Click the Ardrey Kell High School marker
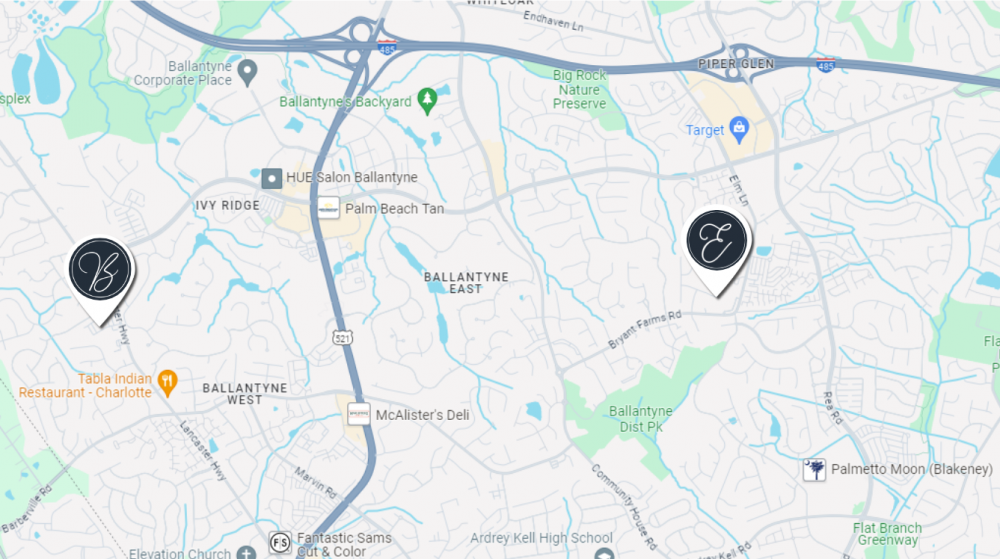Viewport: 1000px width, 559px height. click(604, 553)
